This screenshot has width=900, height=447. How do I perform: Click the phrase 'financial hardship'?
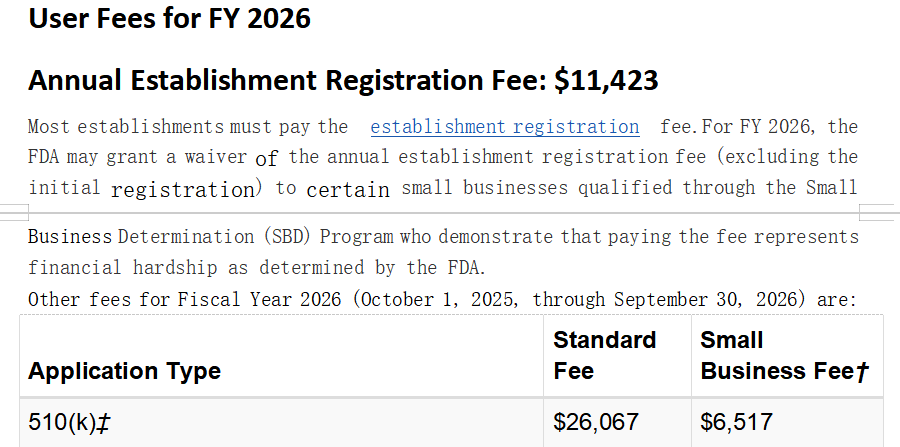pos(123,267)
